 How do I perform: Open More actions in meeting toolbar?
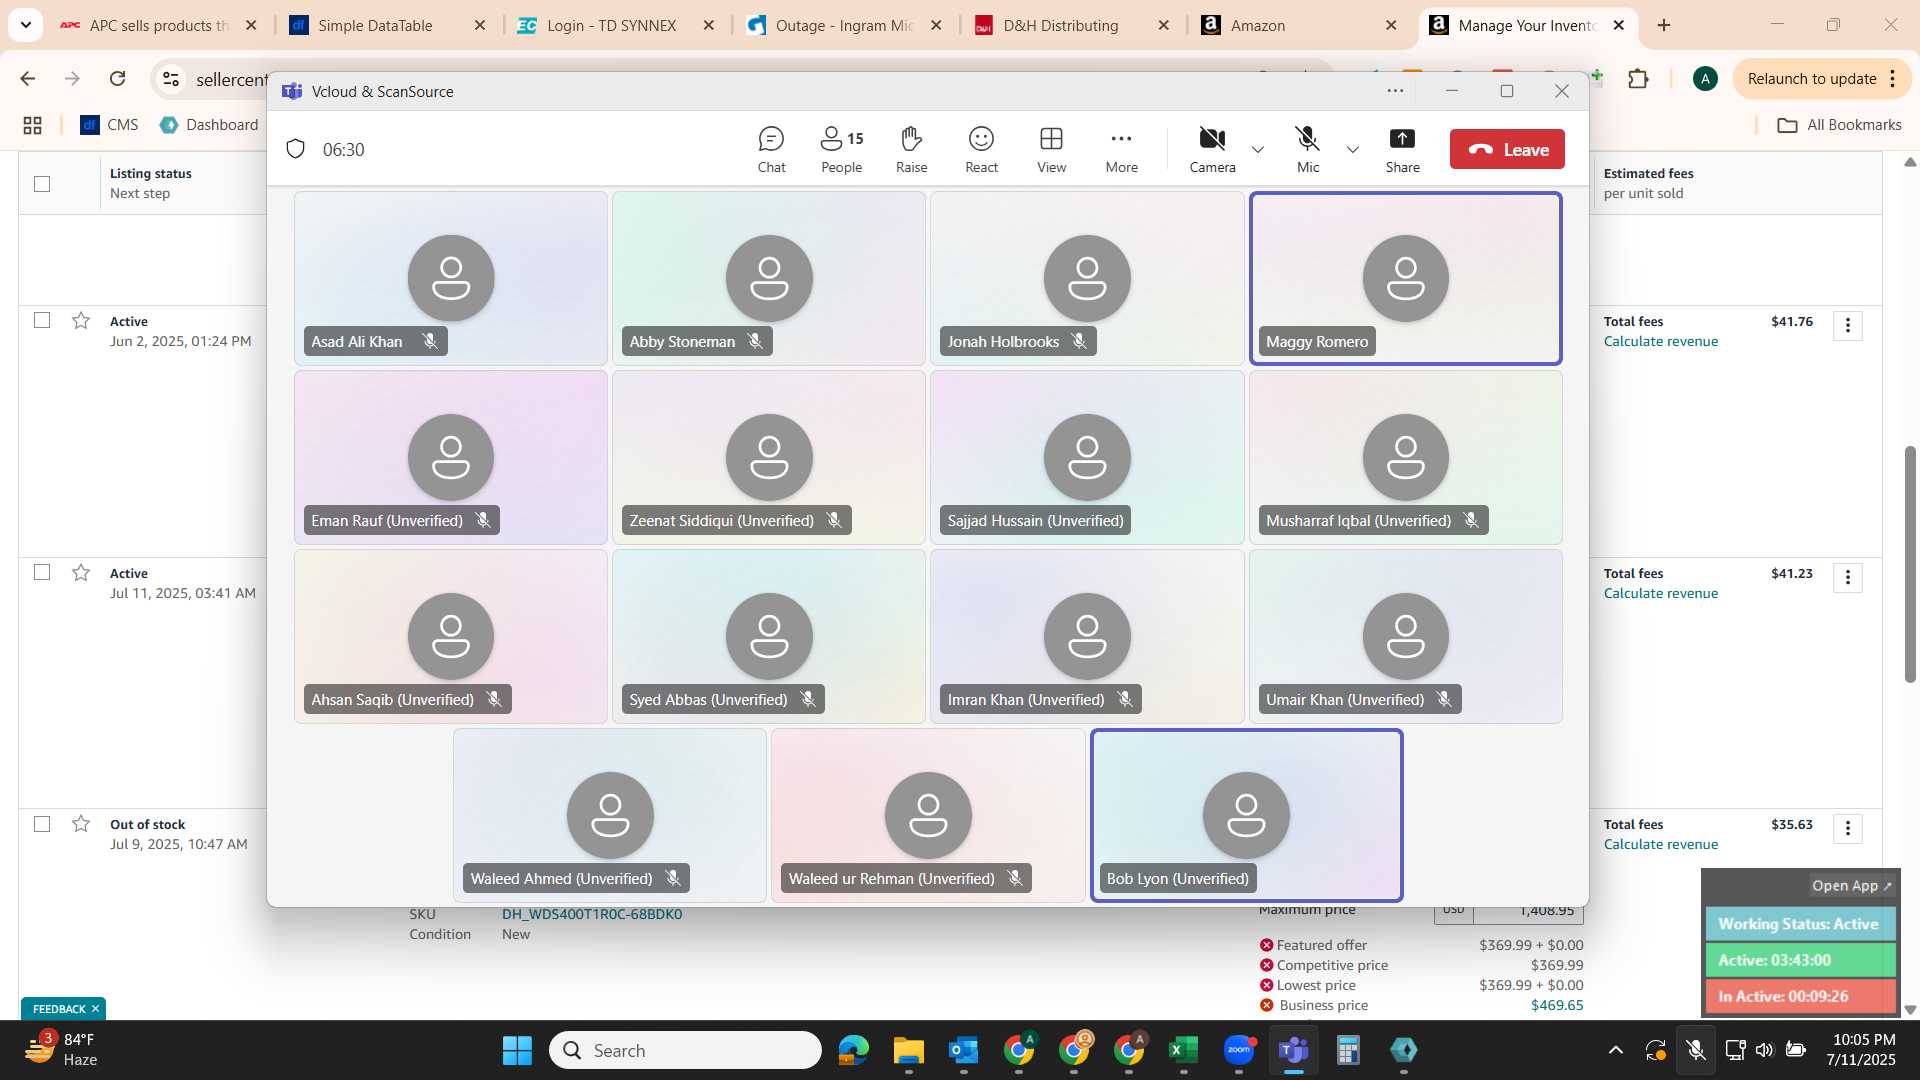[1121, 150]
